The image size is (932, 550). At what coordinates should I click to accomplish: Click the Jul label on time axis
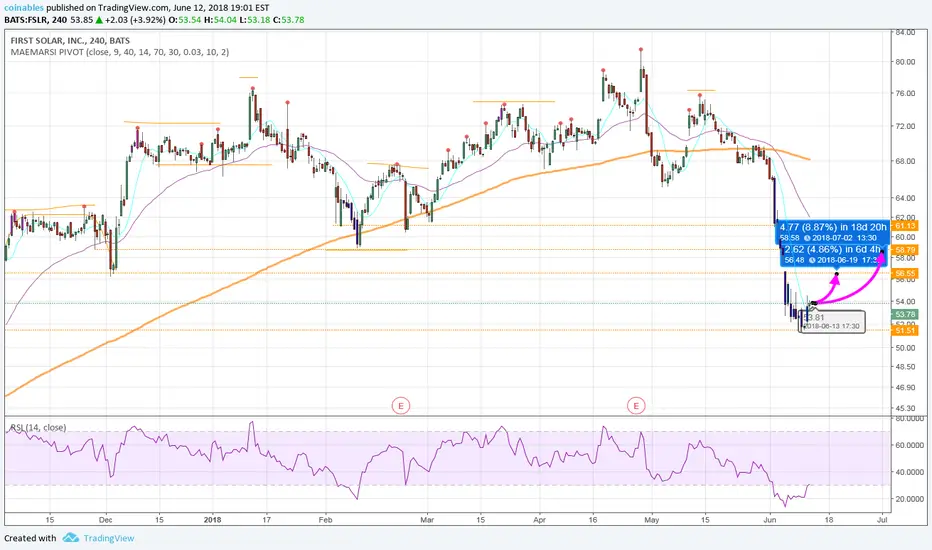(x=883, y=520)
